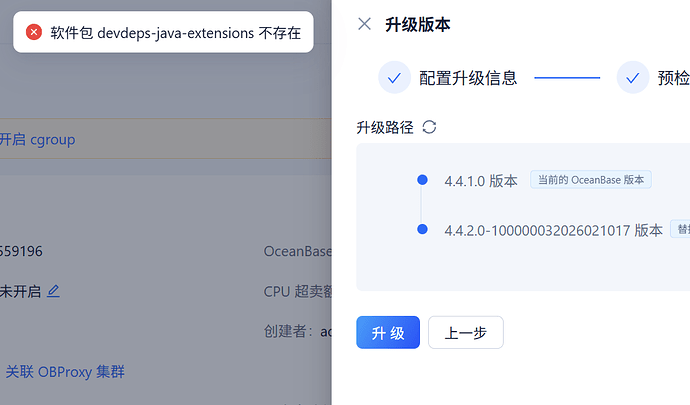Screen dimensions: 690x405
Task: Select the 4.4.2.0 version timeline dot
Action: pyautogui.click(x=422, y=229)
